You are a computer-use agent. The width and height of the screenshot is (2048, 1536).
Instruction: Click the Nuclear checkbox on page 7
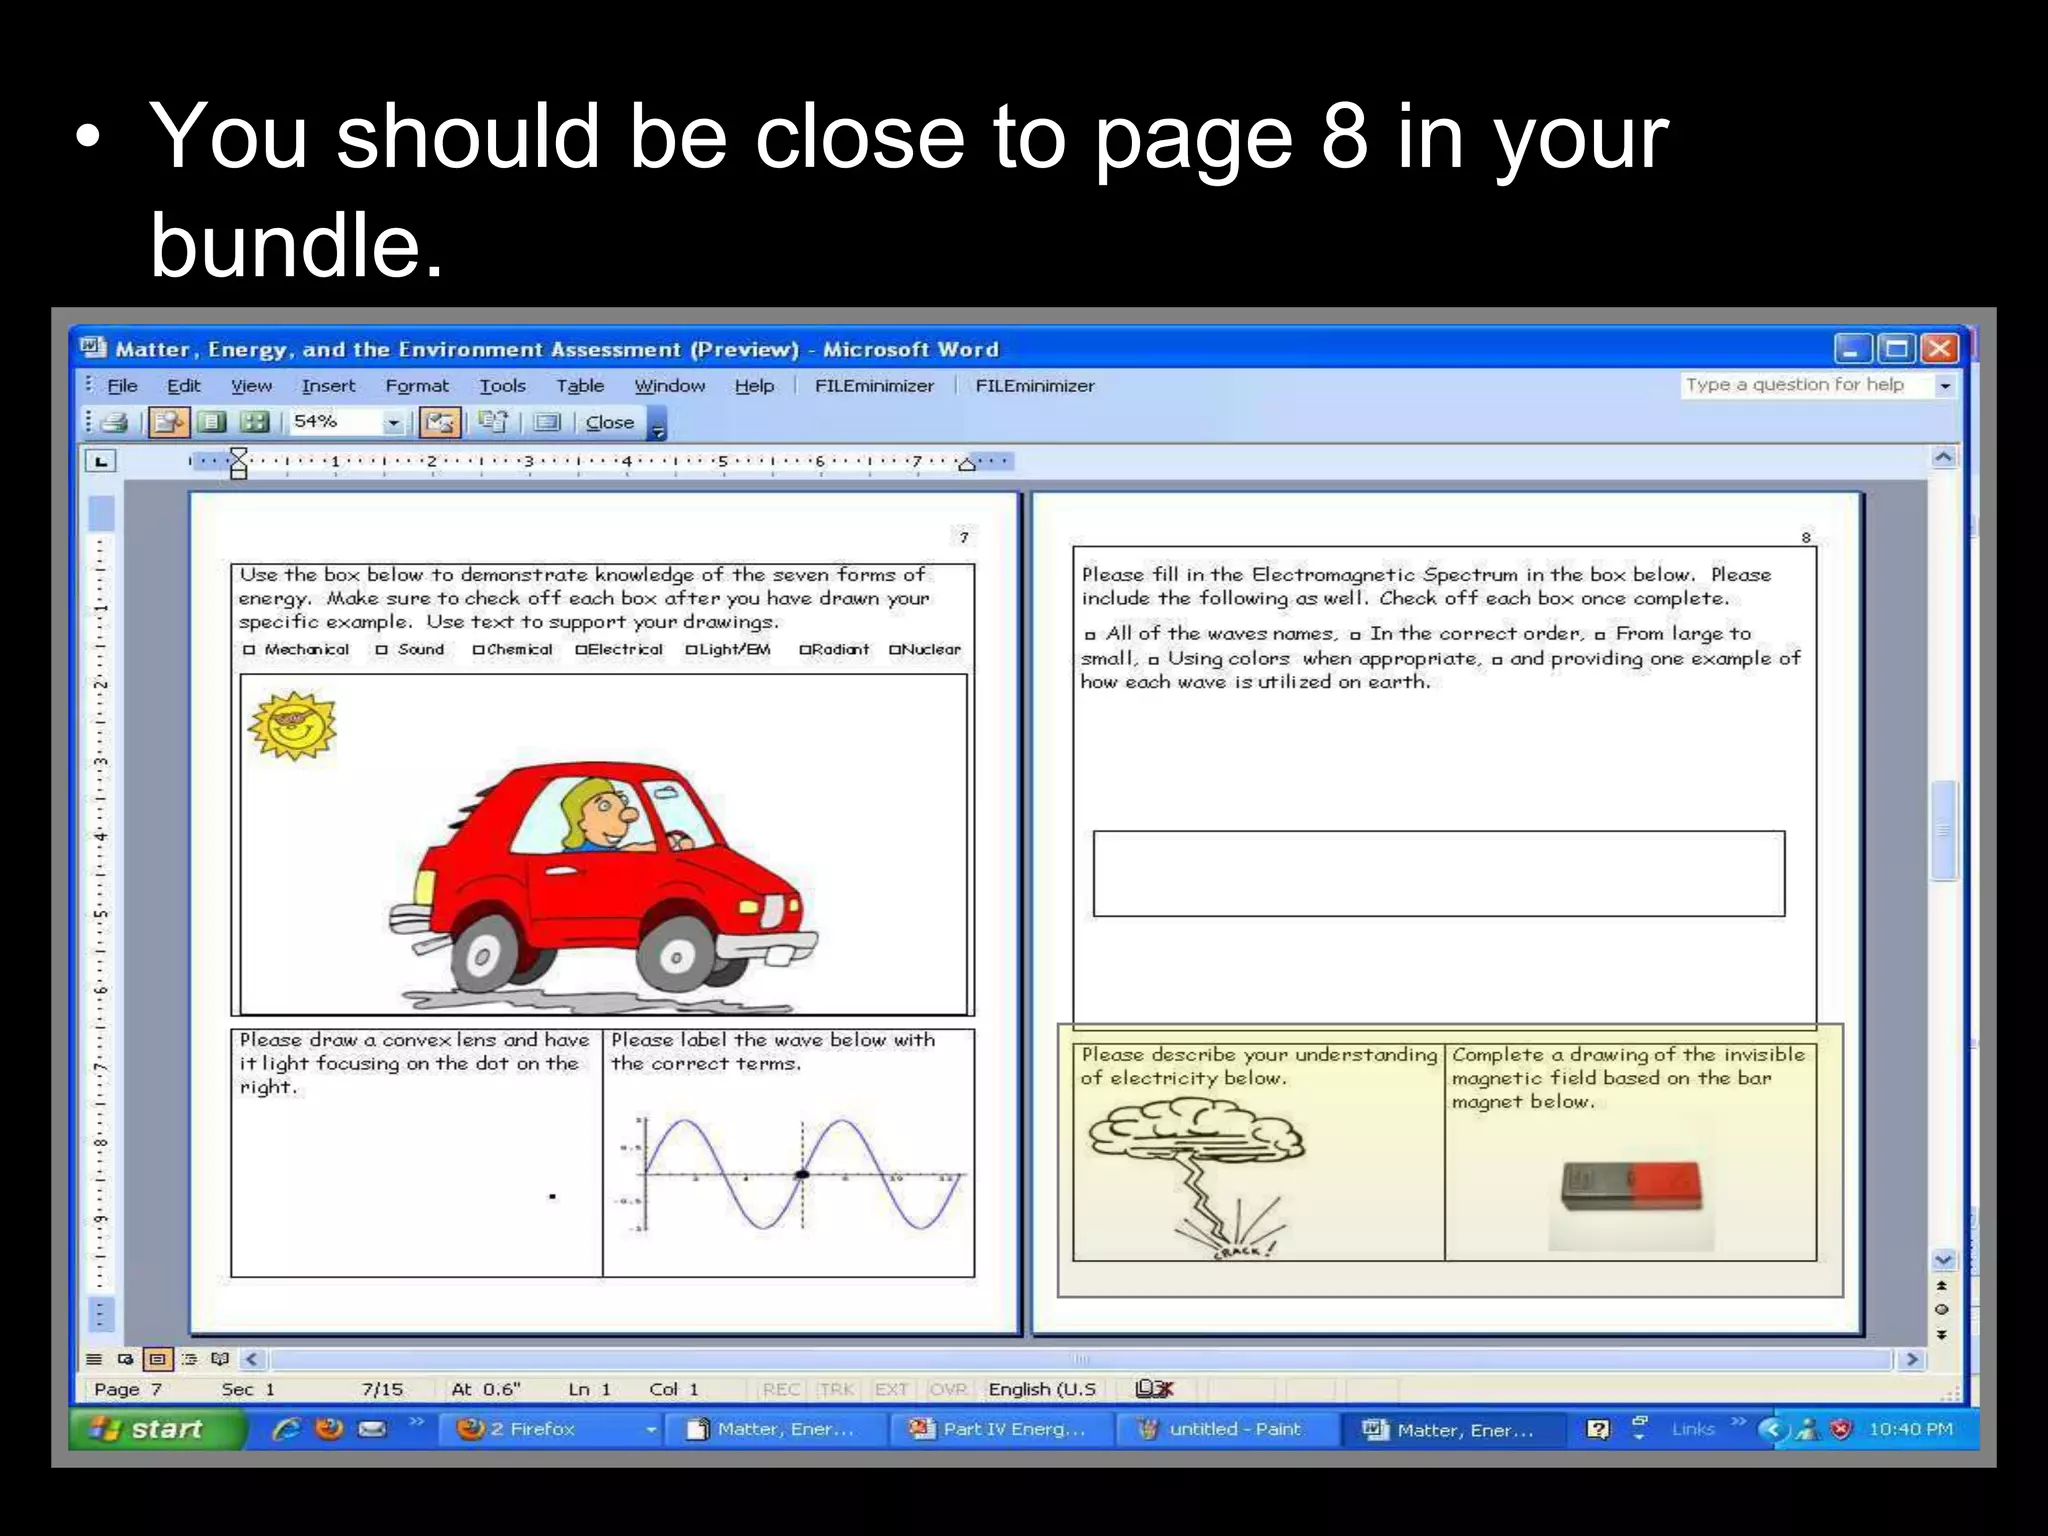(895, 650)
